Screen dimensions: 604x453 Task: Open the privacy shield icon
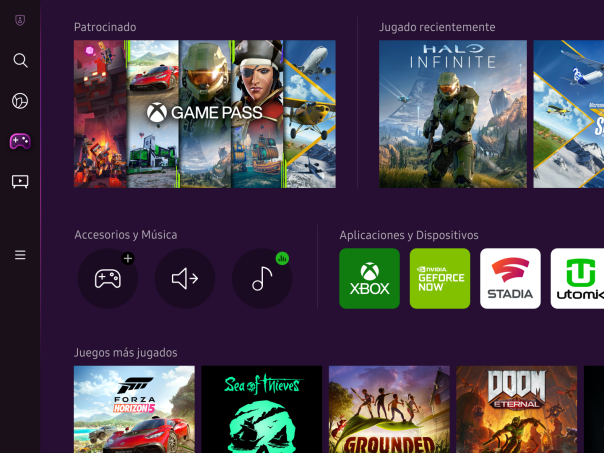pos(20,20)
